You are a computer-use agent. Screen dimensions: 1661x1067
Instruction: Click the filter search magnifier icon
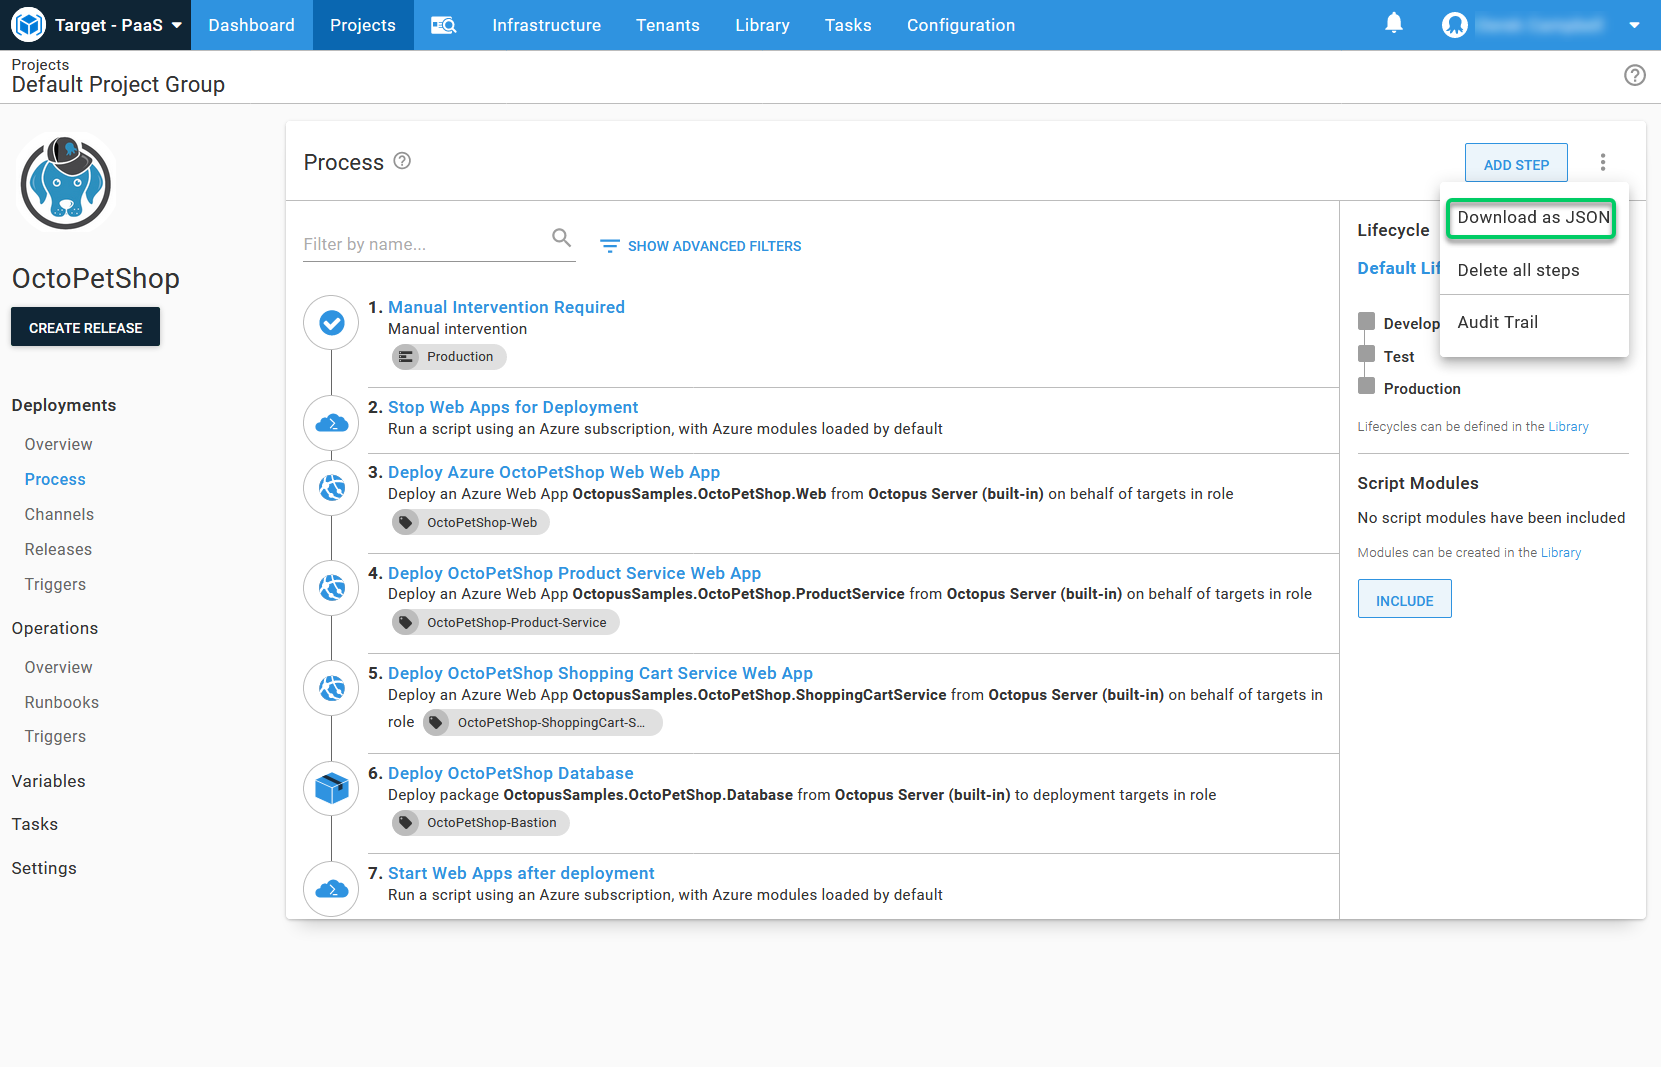561,238
